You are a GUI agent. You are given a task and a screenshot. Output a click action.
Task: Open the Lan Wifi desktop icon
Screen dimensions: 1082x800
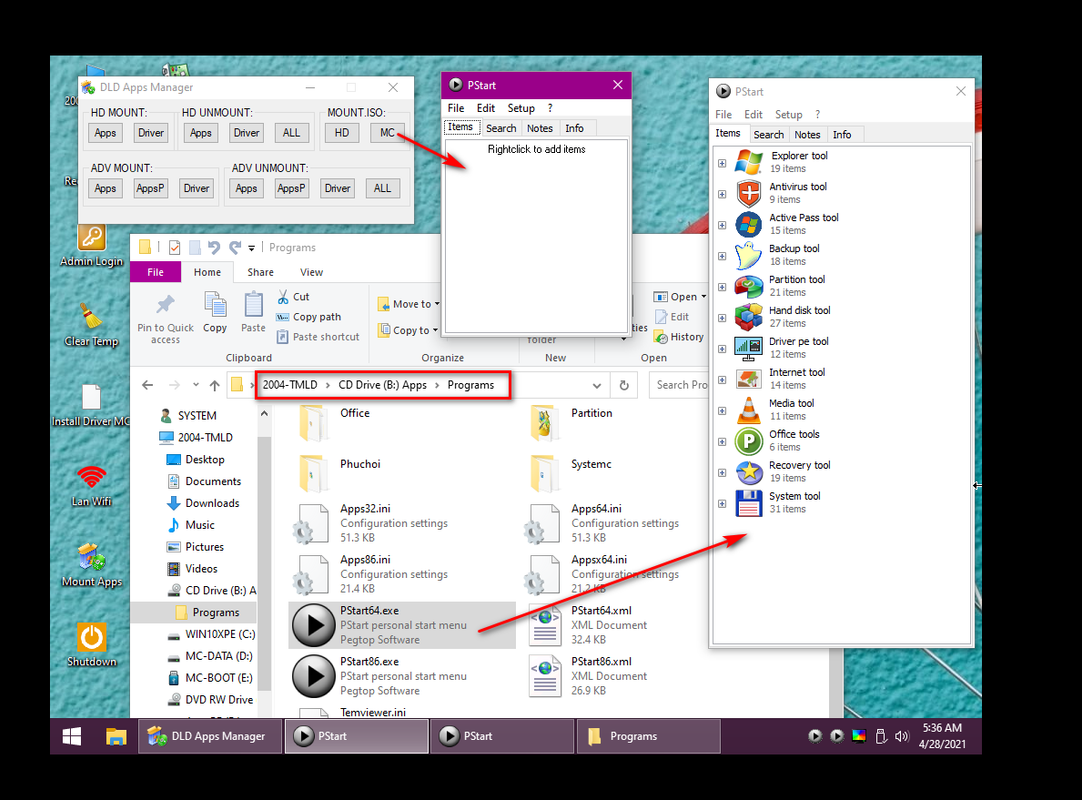tap(92, 486)
